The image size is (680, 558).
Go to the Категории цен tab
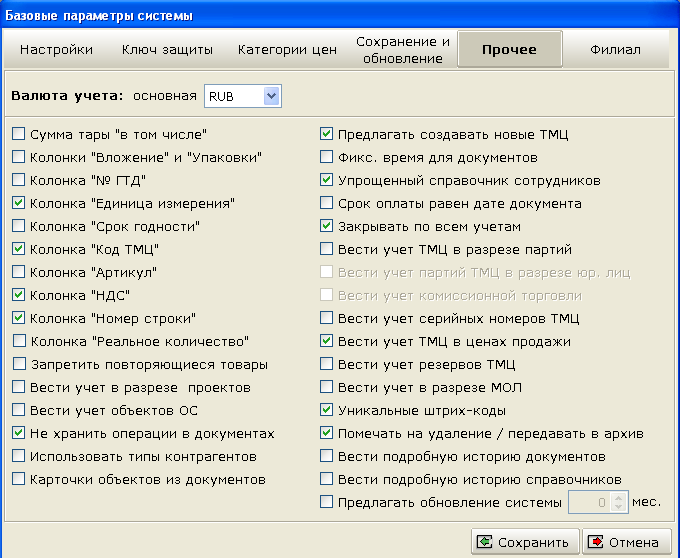point(287,50)
